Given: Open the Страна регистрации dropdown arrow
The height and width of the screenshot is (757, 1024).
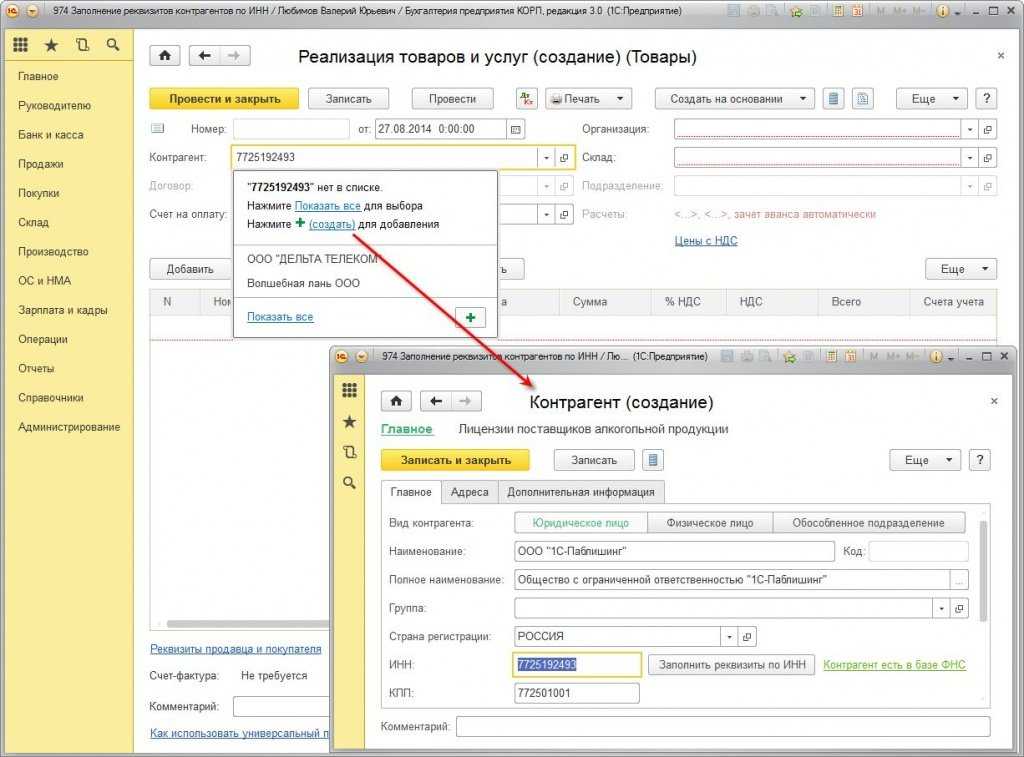Looking at the screenshot, I should (x=729, y=636).
